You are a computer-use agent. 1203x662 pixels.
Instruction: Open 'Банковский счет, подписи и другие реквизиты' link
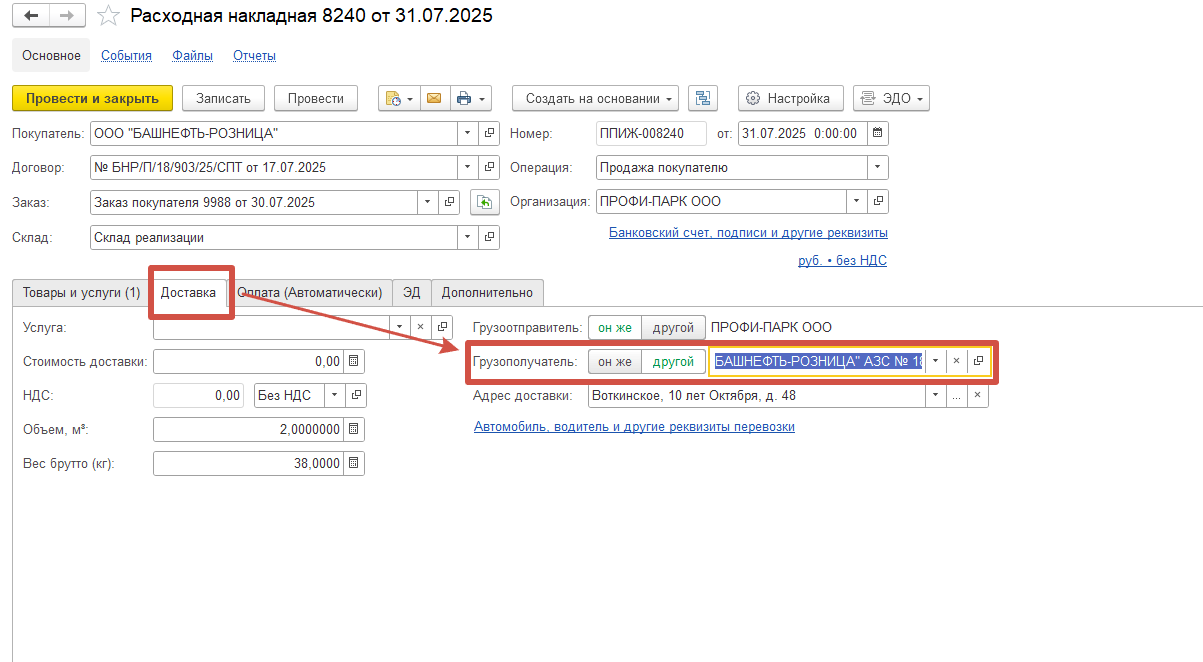coord(748,233)
